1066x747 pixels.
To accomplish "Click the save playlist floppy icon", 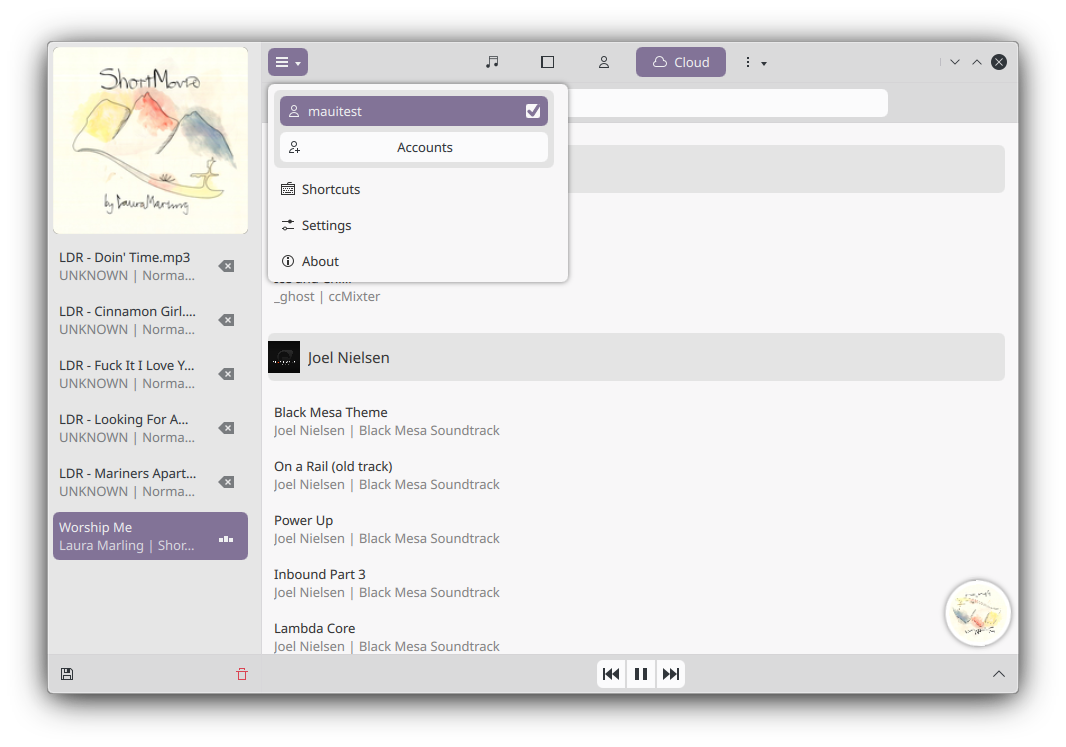I will click(x=67, y=674).
